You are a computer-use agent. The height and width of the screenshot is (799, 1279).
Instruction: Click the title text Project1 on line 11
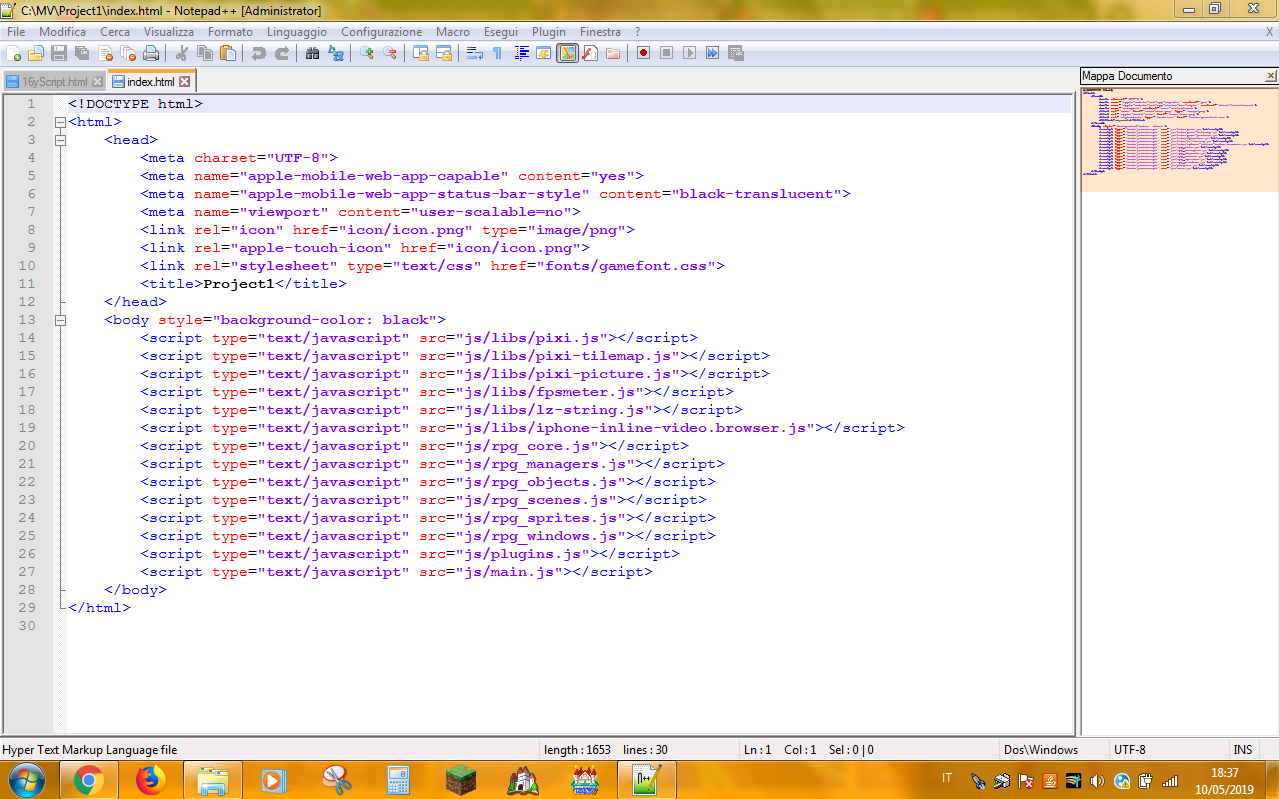coord(239,284)
